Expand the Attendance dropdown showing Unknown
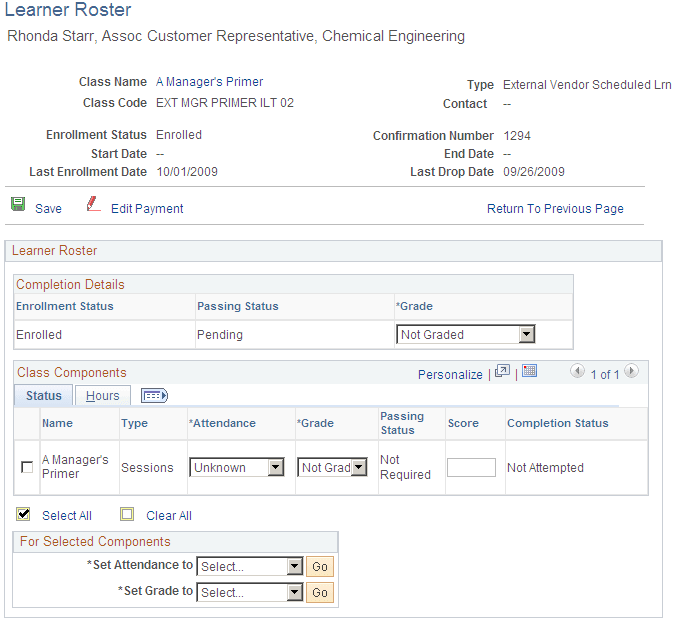Viewport: 675px width, 622px height. pyautogui.click(x=275, y=467)
